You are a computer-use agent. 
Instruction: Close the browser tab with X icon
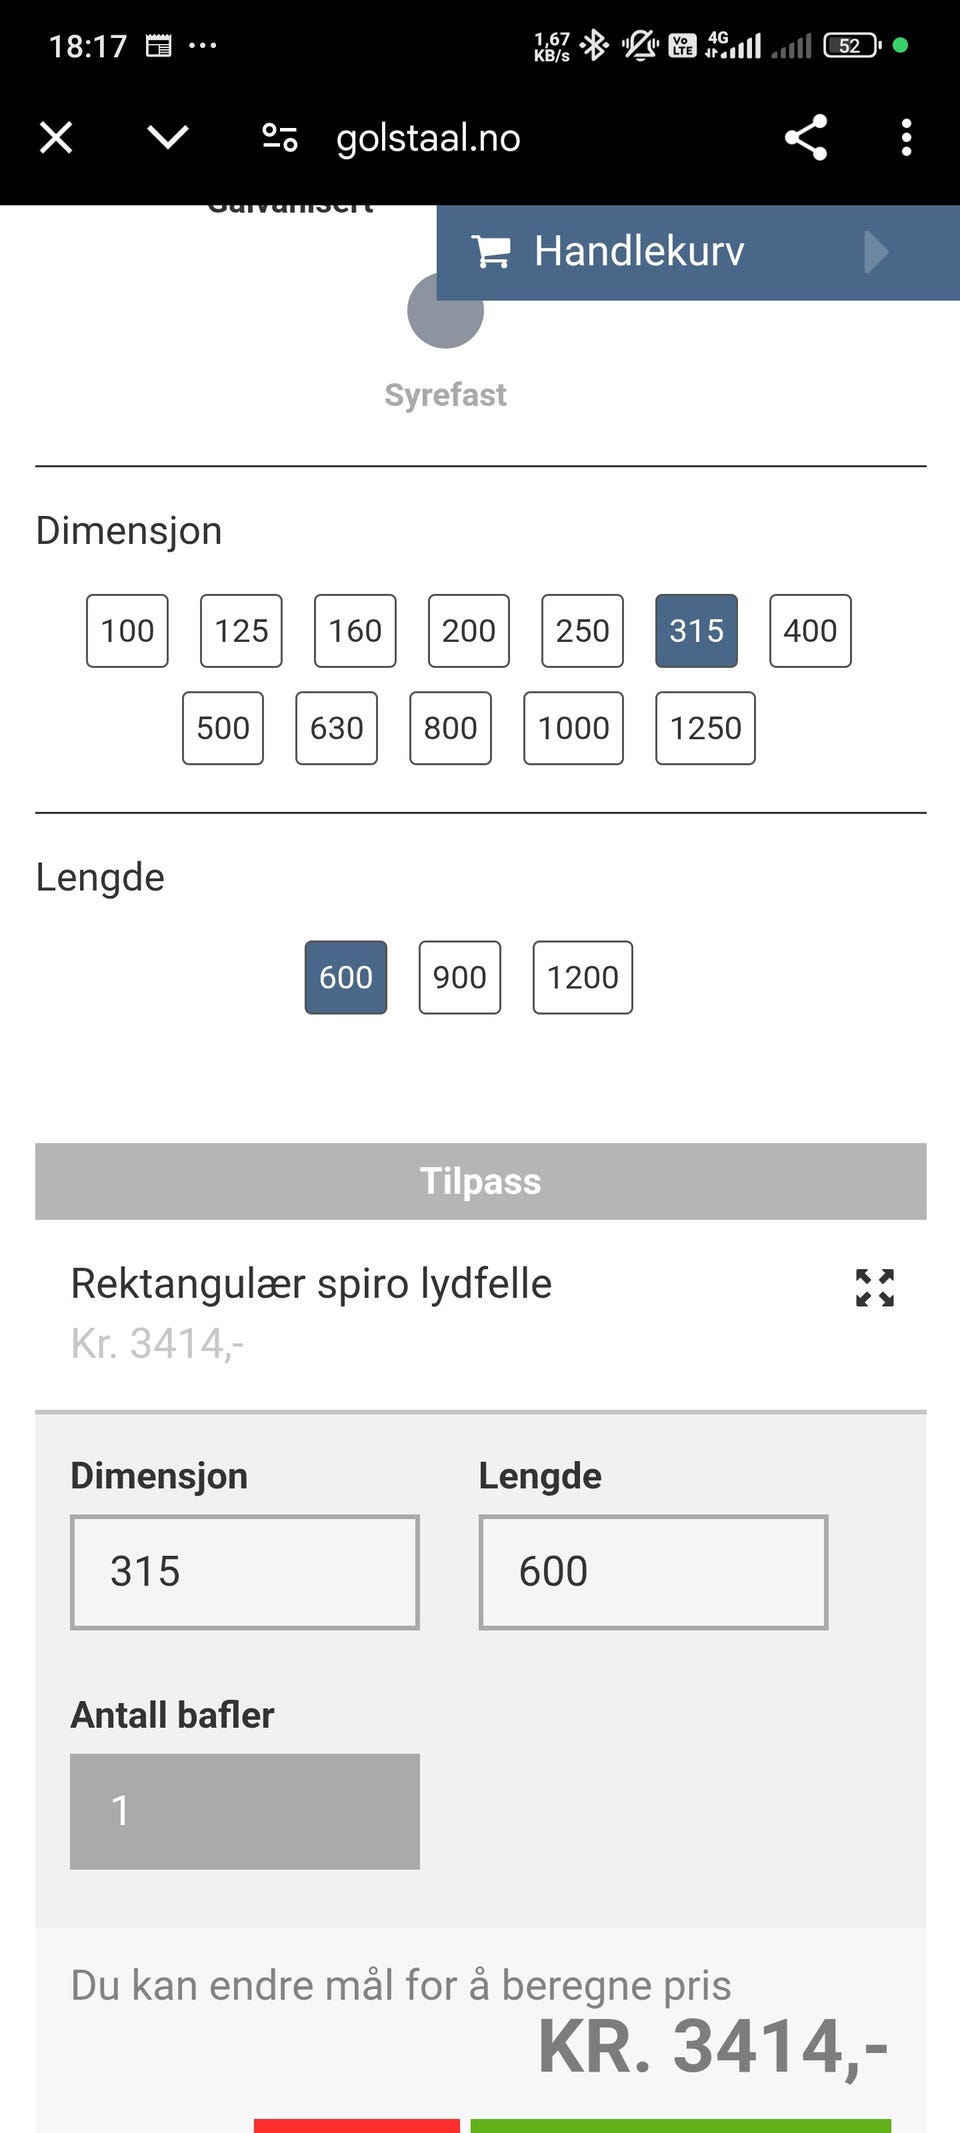point(56,138)
